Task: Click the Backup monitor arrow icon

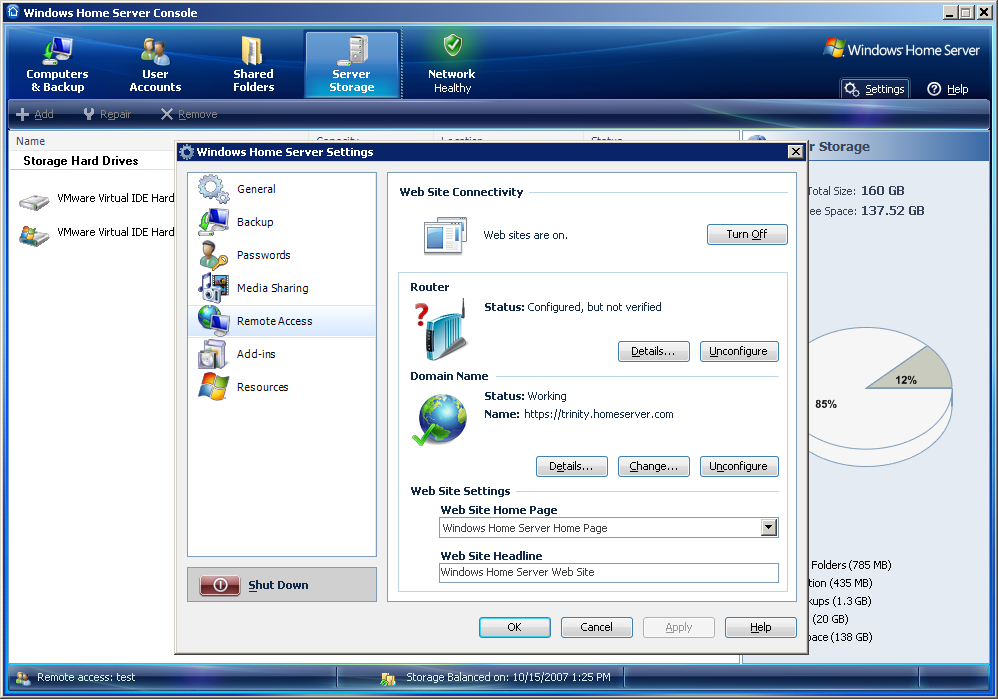Action: pos(213,222)
